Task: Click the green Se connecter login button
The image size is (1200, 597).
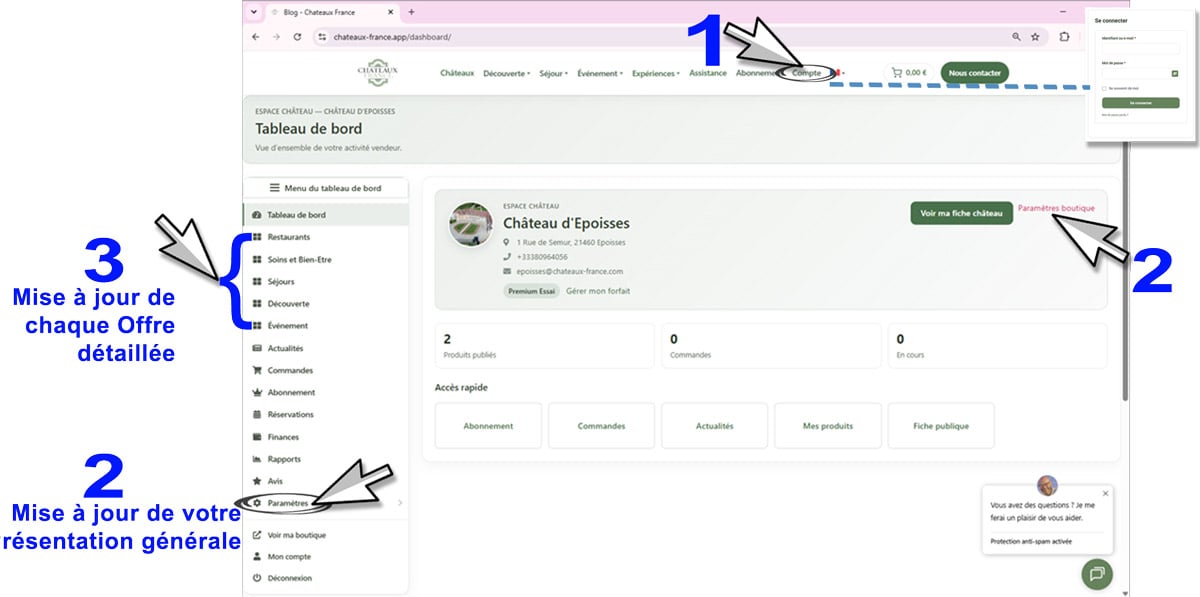Action: click(x=1140, y=102)
